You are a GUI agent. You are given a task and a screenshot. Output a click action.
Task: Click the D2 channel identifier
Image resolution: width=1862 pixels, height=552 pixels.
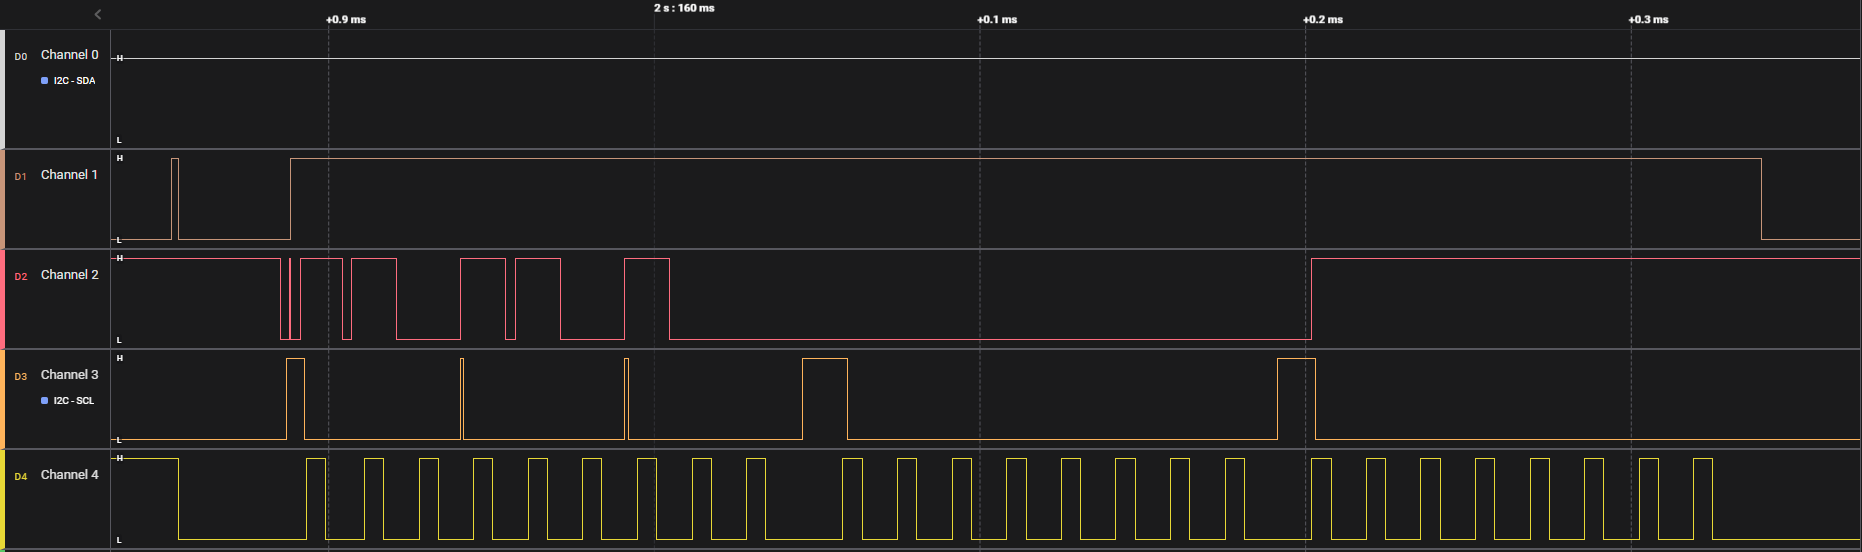coord(21,277)
